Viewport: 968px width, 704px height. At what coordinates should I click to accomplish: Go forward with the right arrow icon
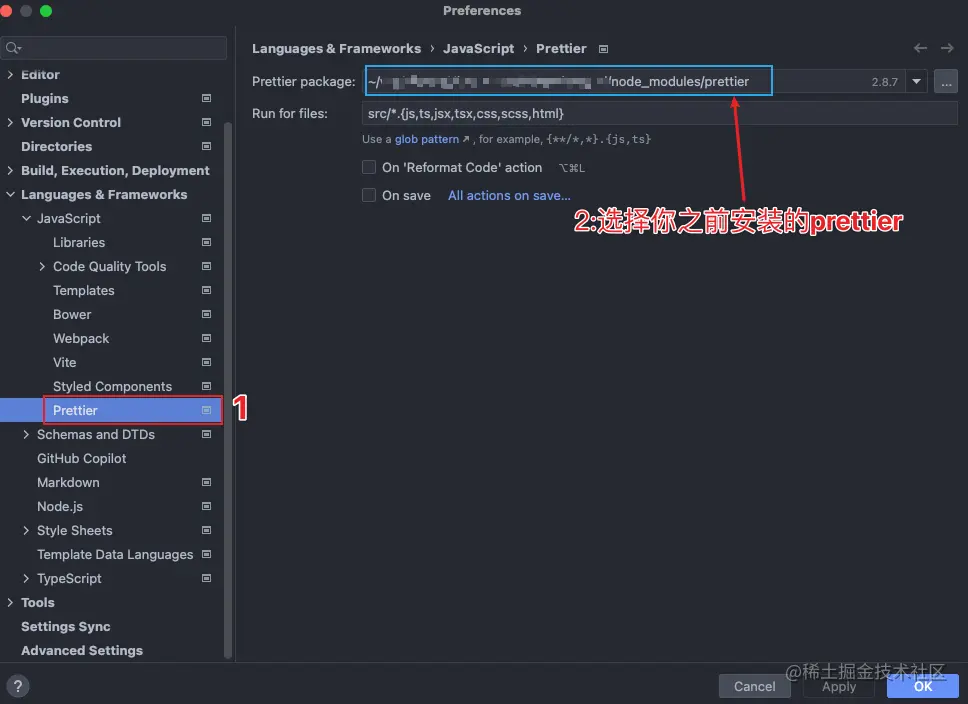click(947, 48)
